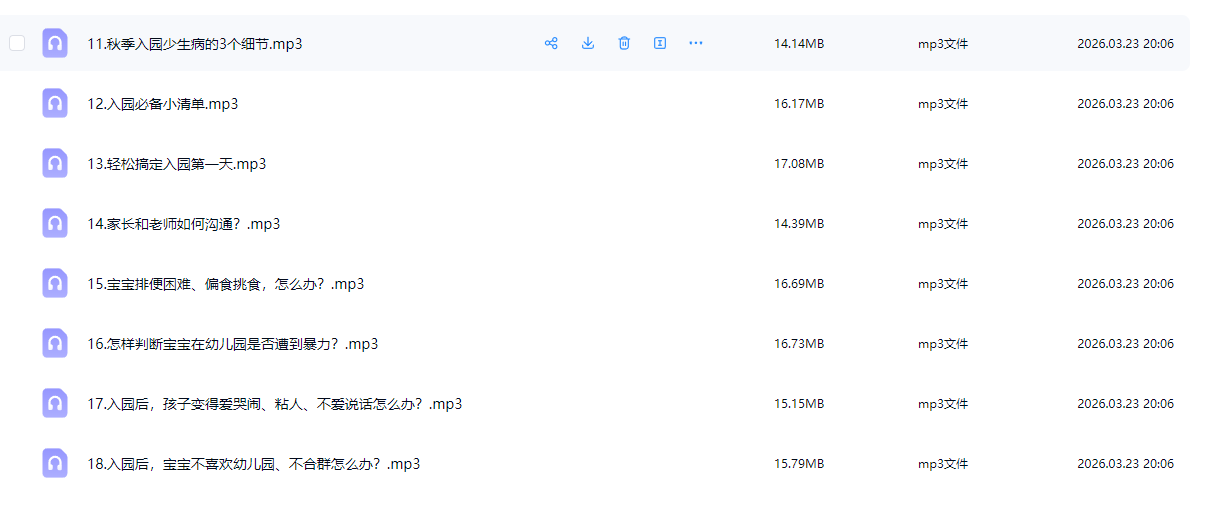
Task: Click the 2026.03.23 20:06 date for file 15
Action: click(1125, 284)
